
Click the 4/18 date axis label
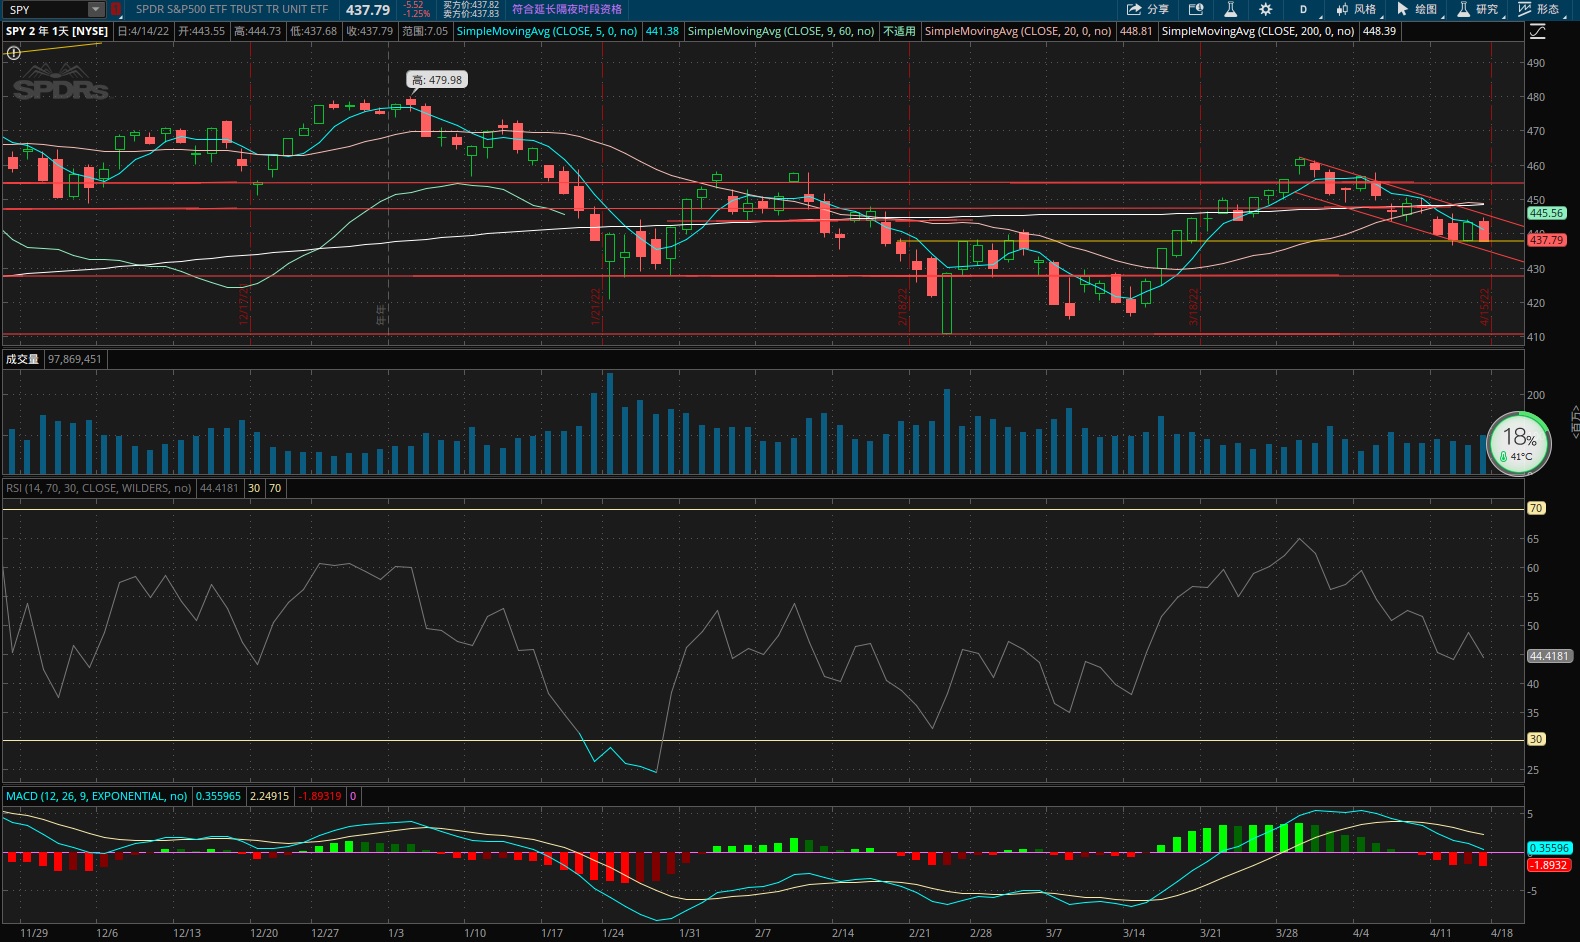coord(1502,933)
